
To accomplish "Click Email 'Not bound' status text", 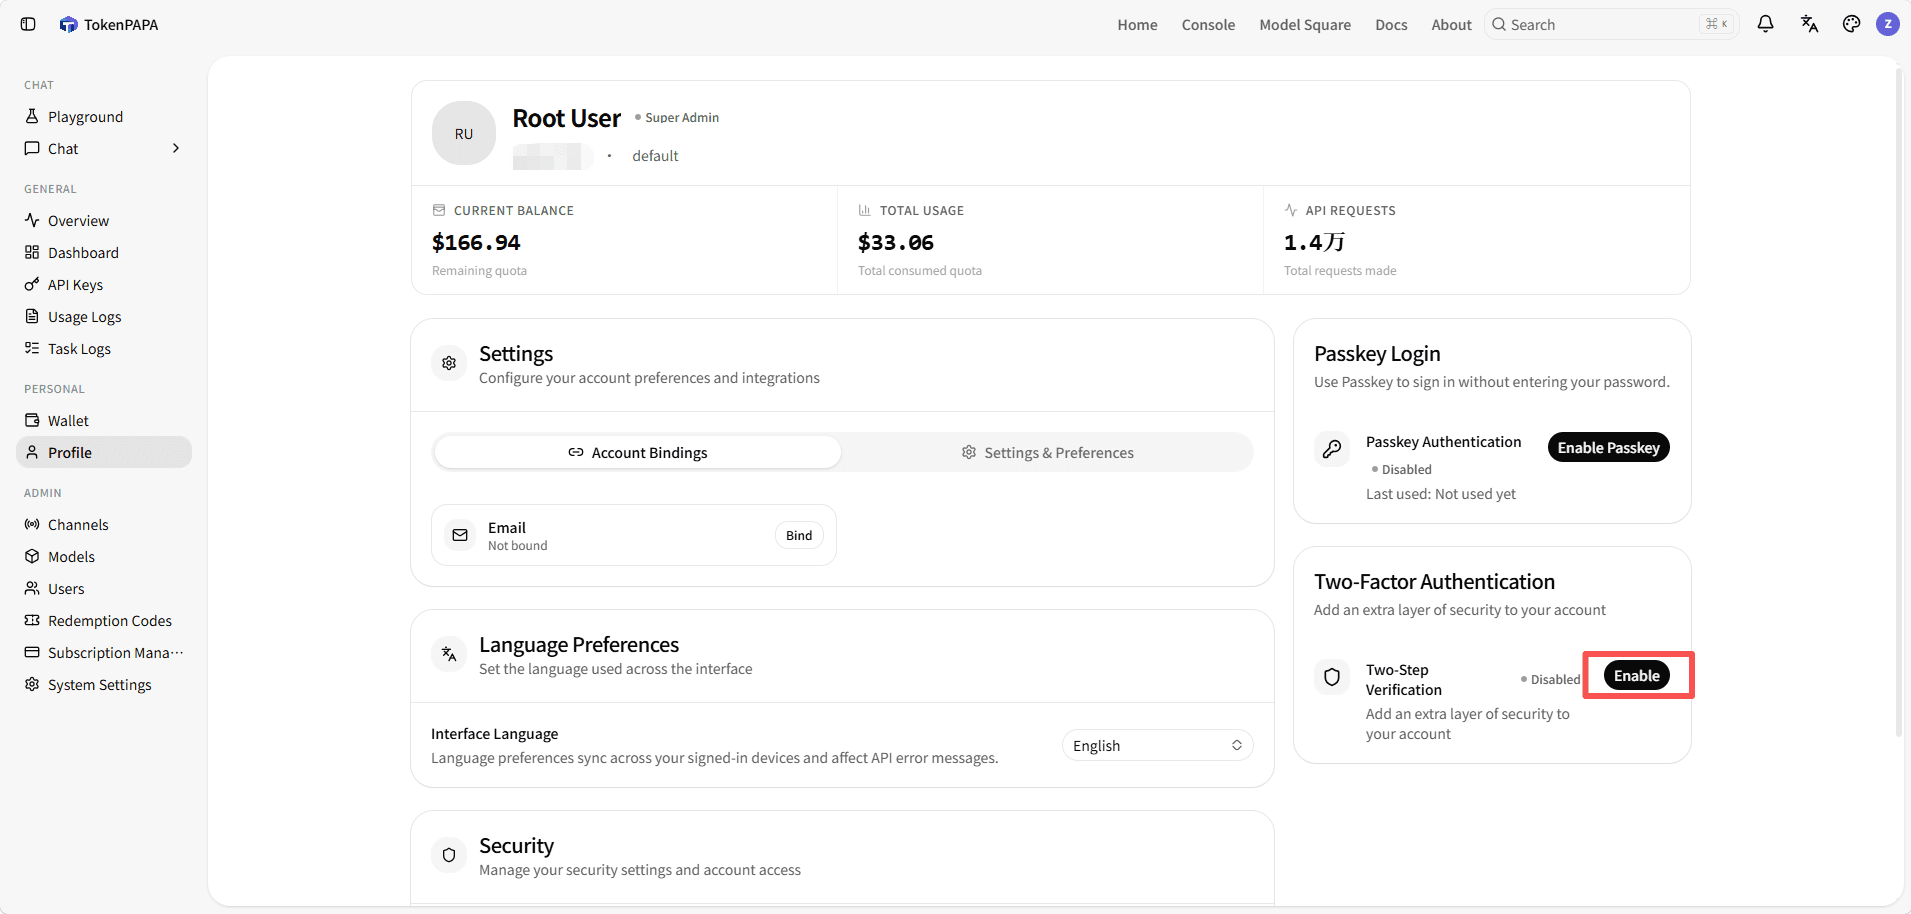I will click(517, 545).
